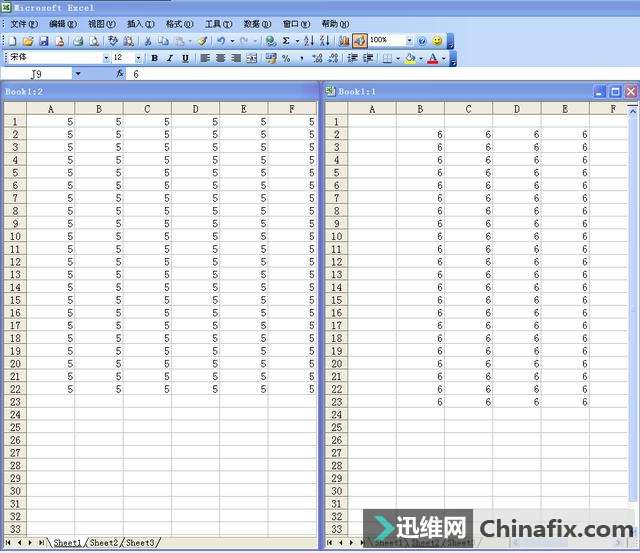
Task: Click the Cut scissors icon
Action: 148,41
